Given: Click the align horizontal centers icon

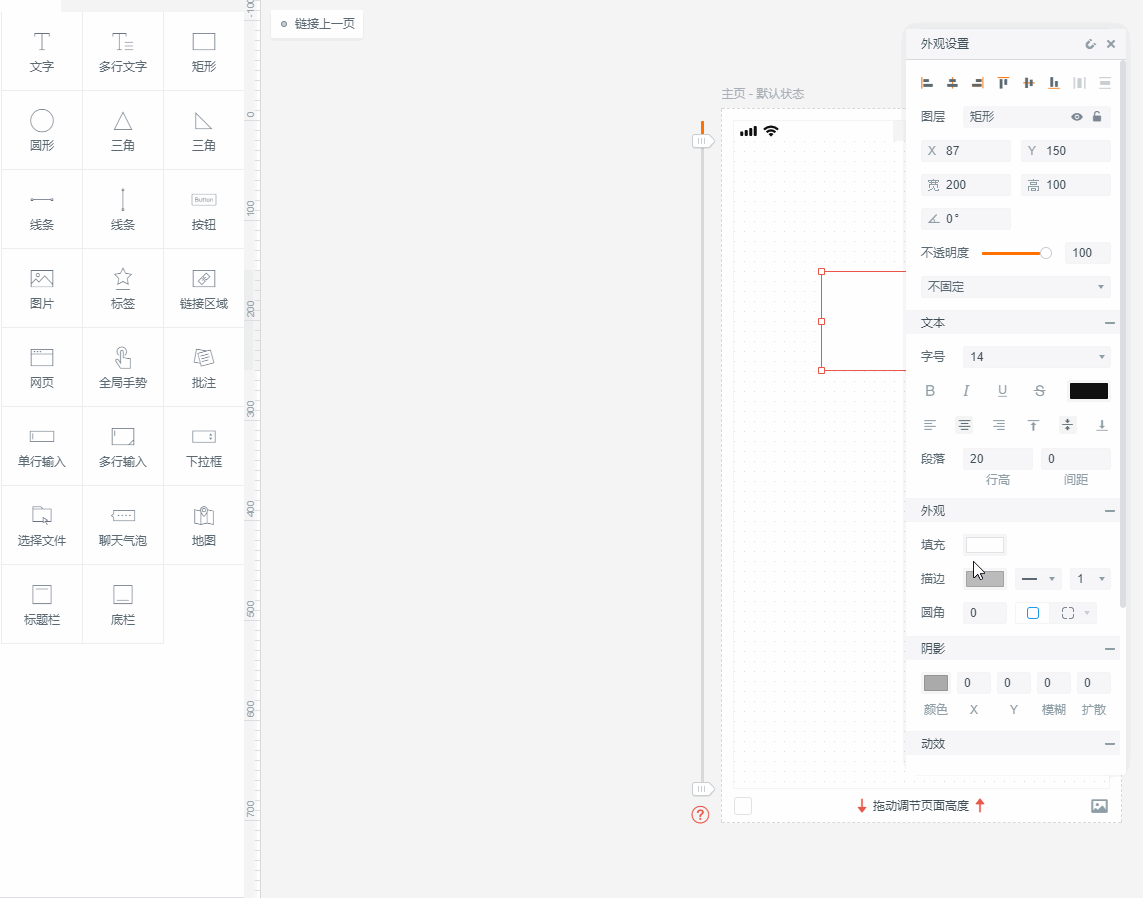Looking at the screenshot, I should (952, 83).
